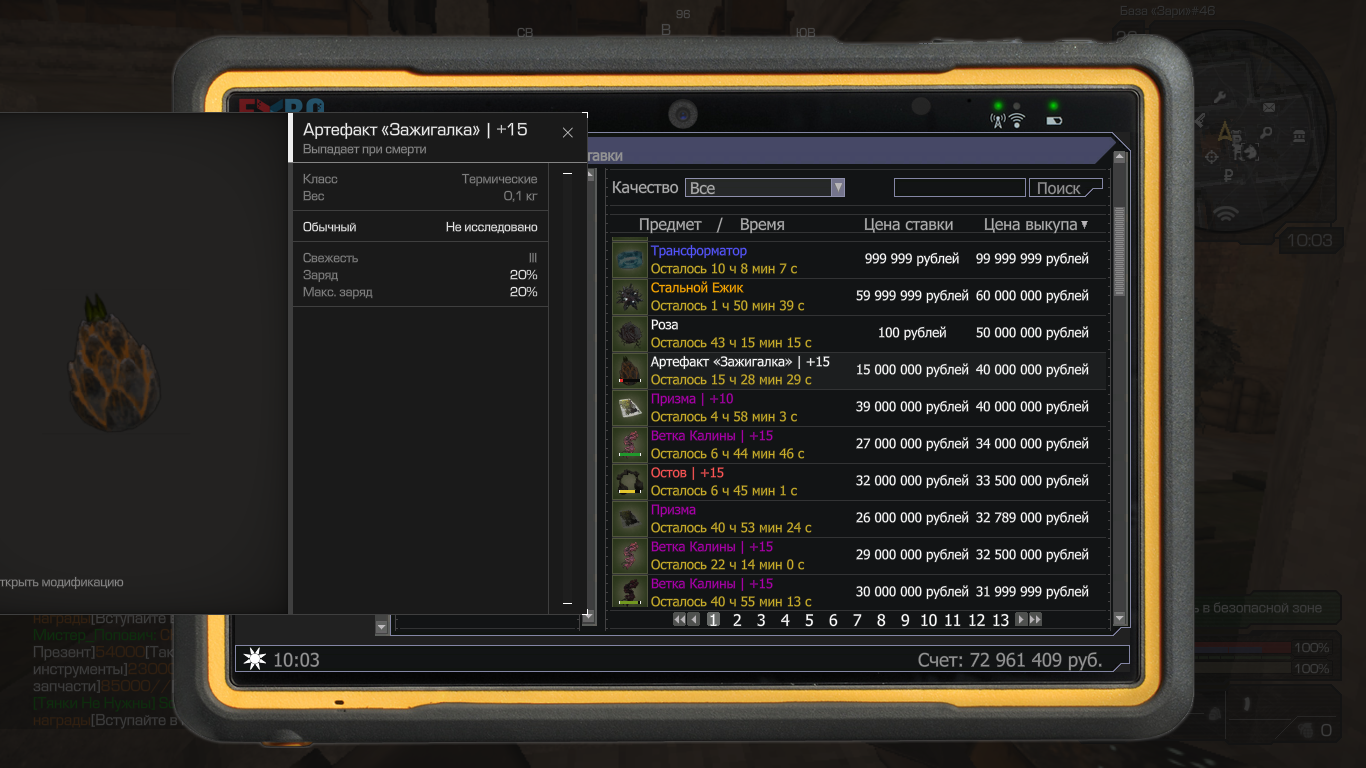Click the Трансформатор item icon

630,259
